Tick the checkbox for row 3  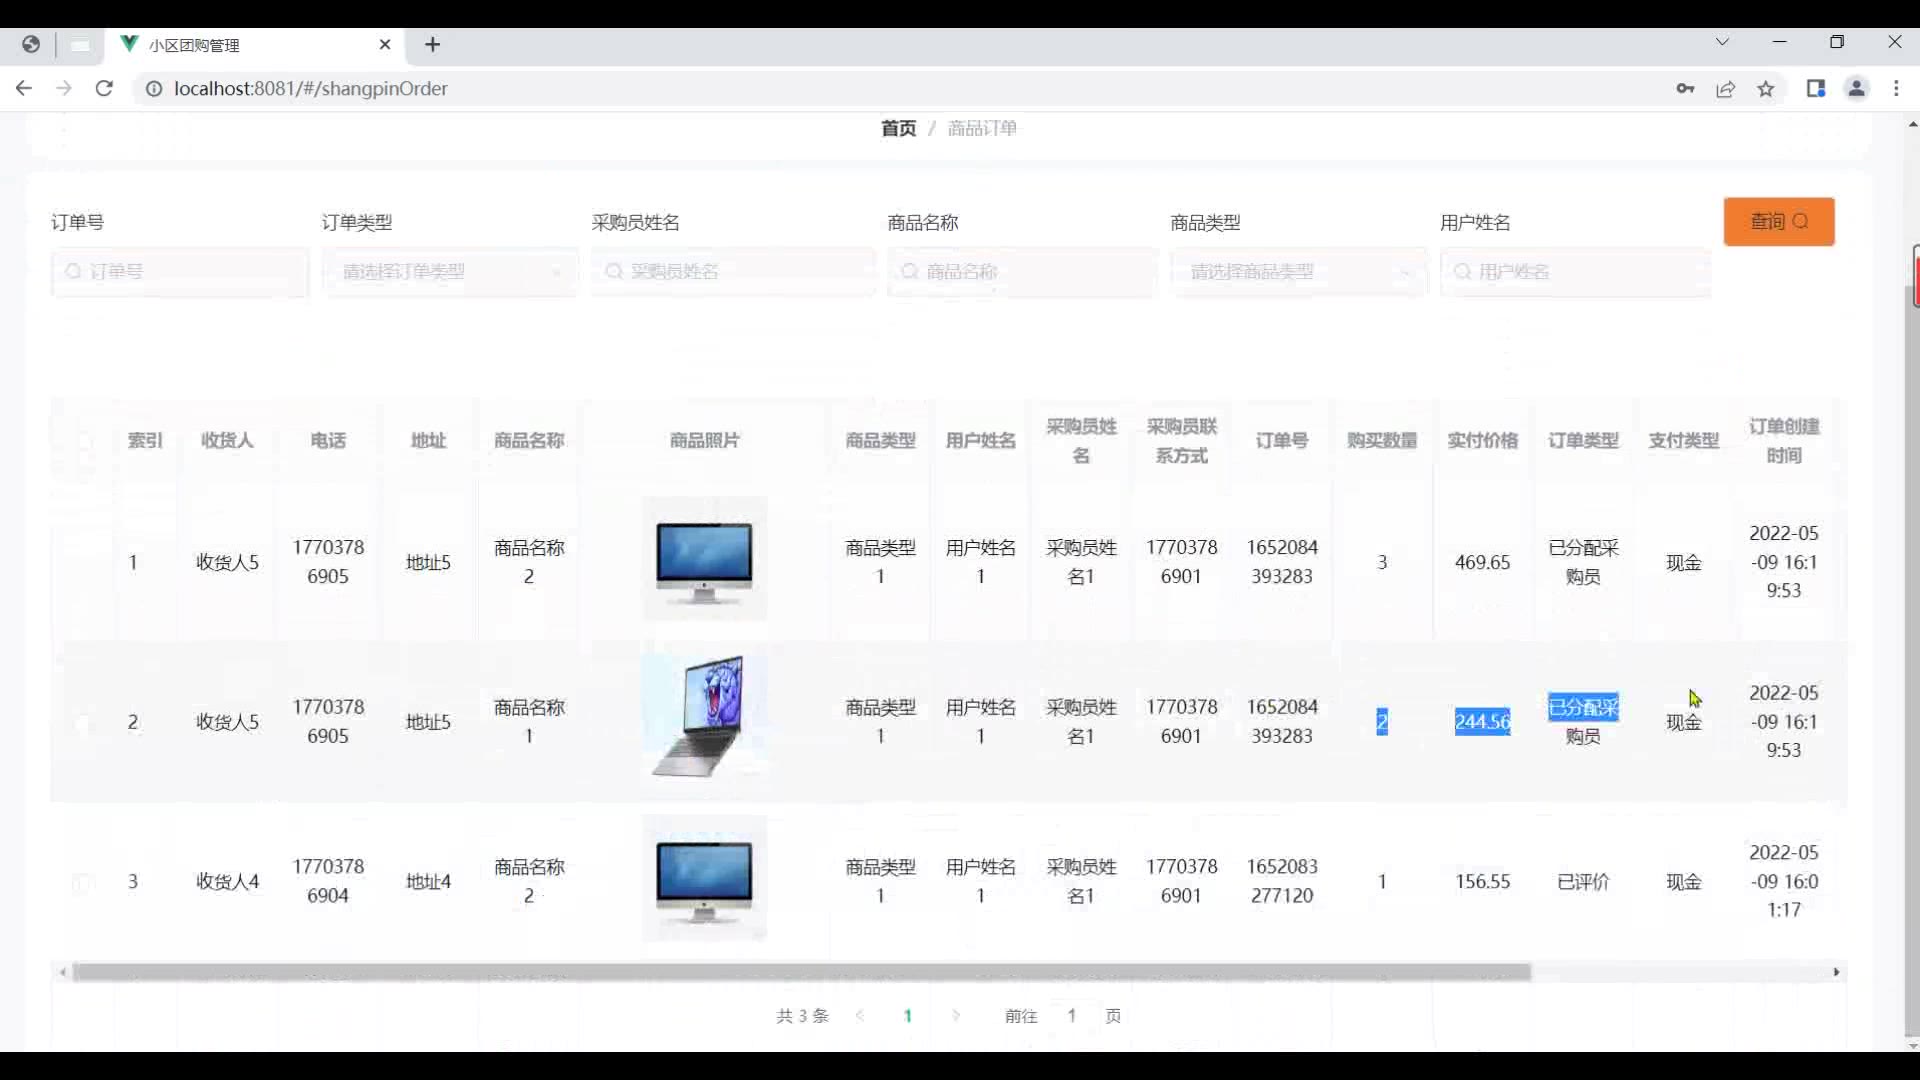click(83, 882)
